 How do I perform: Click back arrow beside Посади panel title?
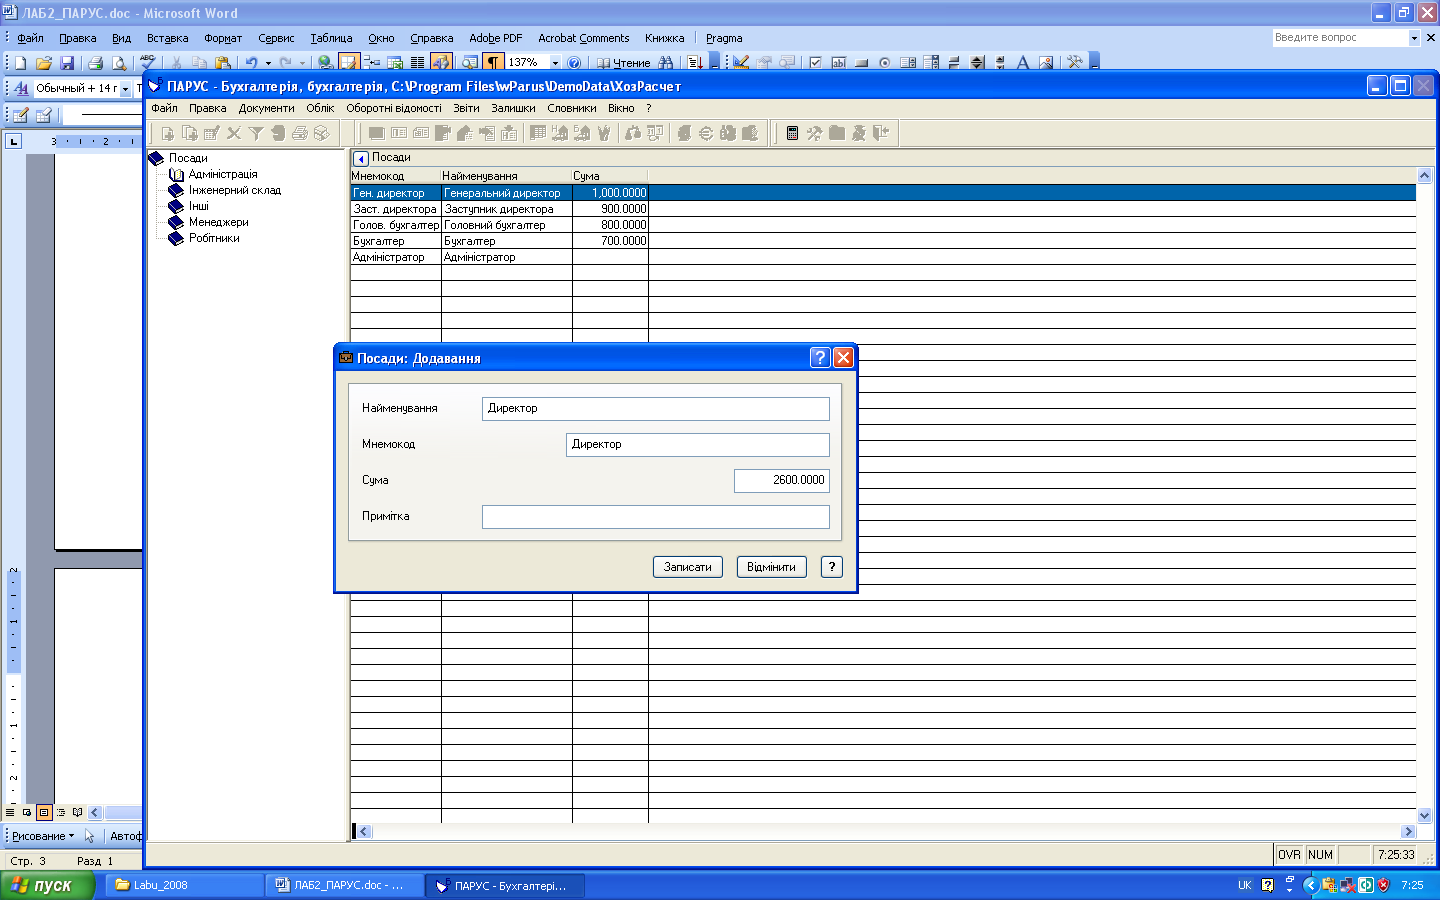tap(361, 158)
